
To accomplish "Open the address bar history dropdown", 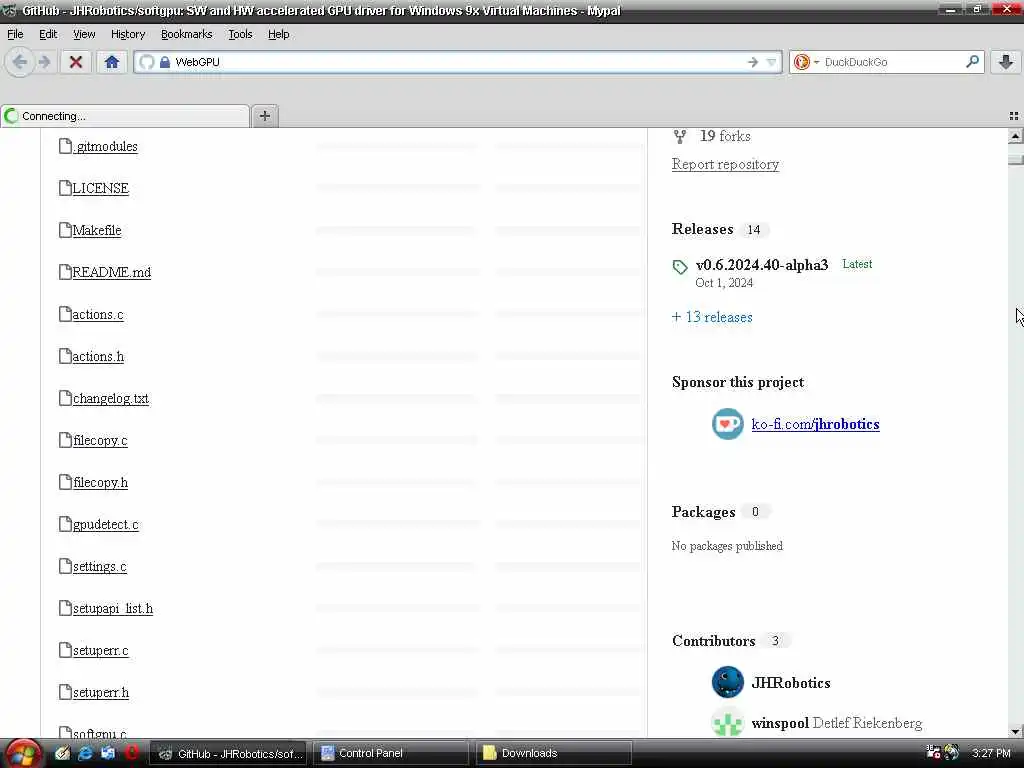I will 771,62.
